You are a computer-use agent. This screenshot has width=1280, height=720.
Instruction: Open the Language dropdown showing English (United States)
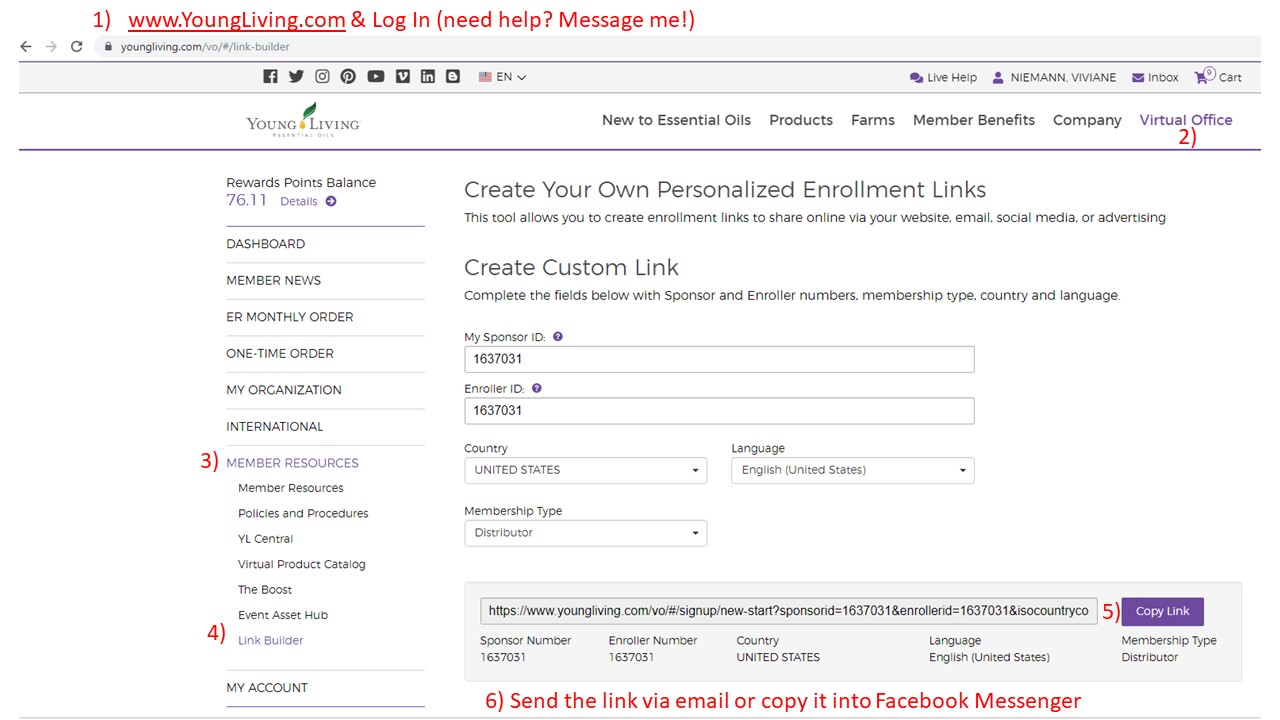tap(852, 470)
